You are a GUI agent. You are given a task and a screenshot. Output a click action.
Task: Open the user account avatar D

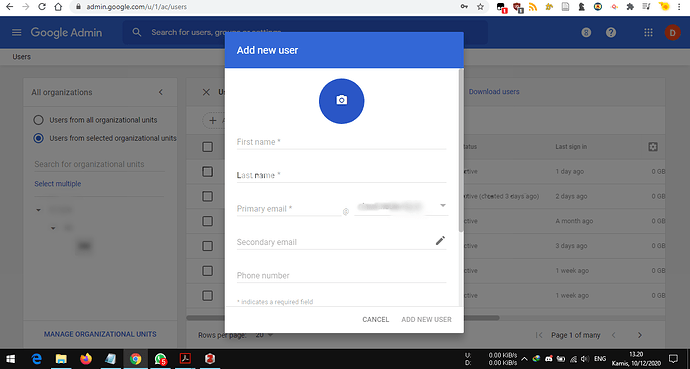pos(672,33)
